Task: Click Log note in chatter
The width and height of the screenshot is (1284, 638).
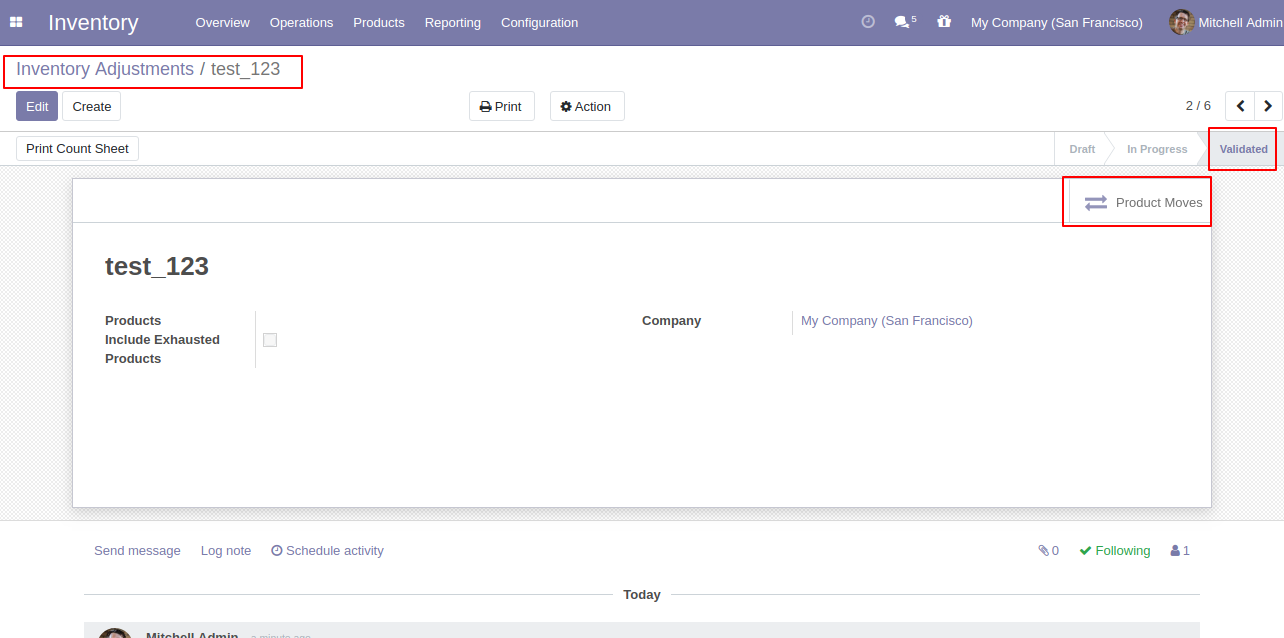Action: [x=226, y=551]
